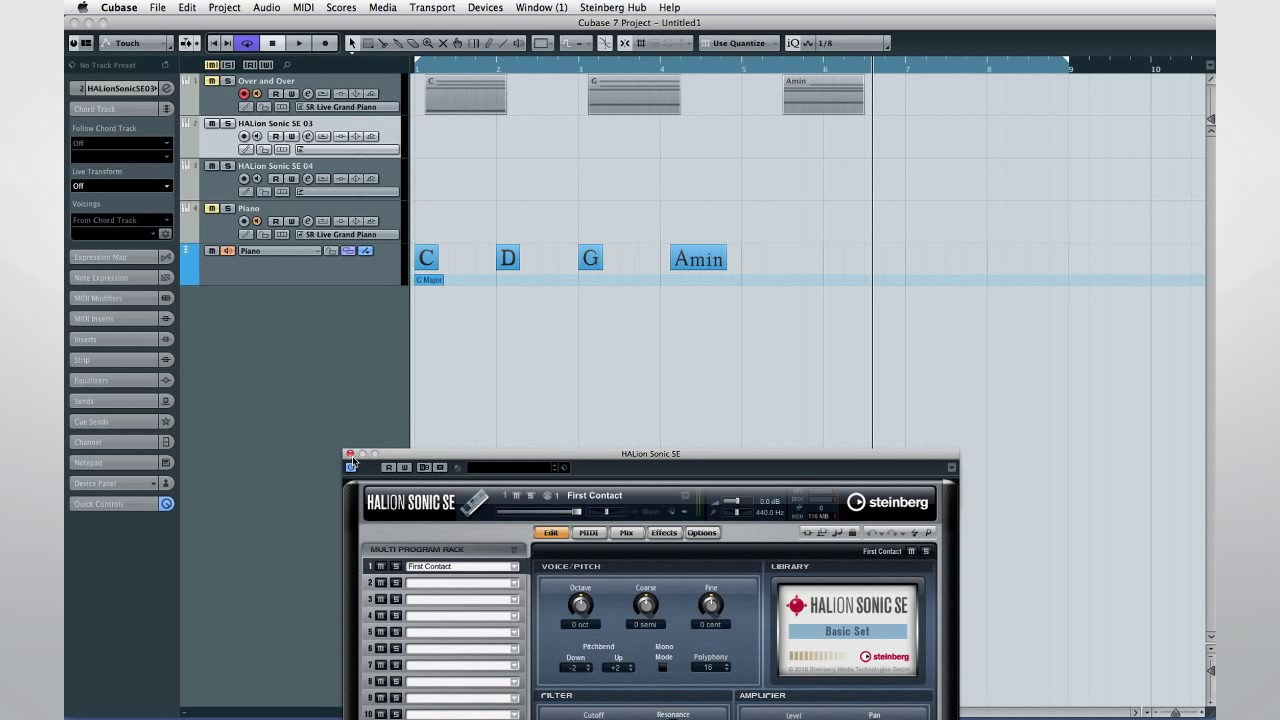Select the Play speaker tool
Viewport: 1280px width, 720px height.
pos(519,43)
